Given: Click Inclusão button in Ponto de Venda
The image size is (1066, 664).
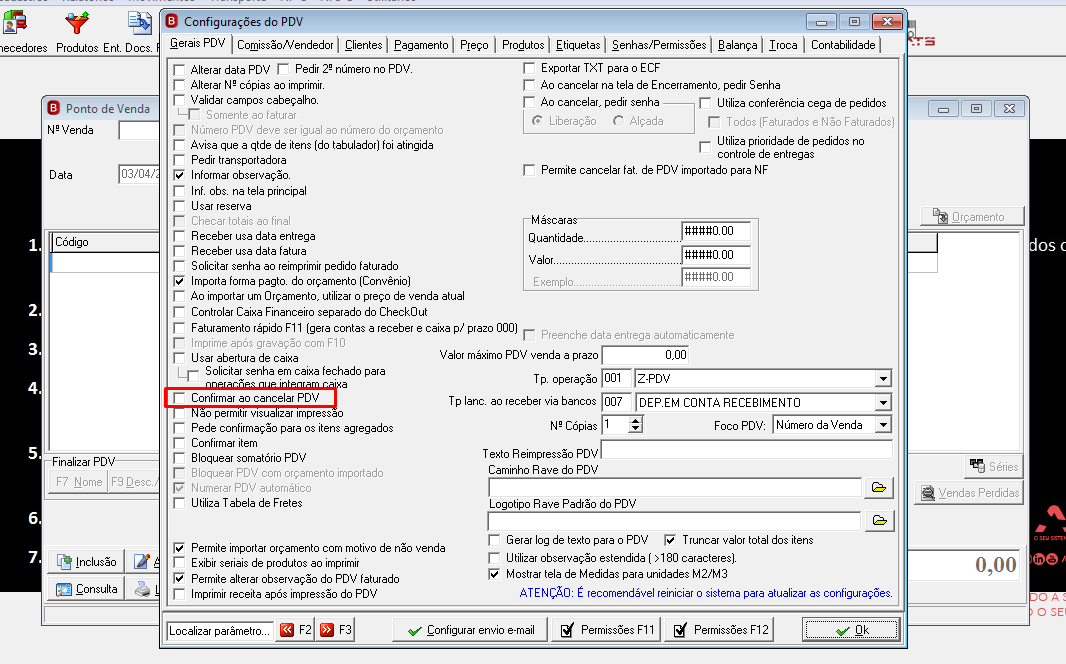Looking at the screenshot, I should (86, 562).
